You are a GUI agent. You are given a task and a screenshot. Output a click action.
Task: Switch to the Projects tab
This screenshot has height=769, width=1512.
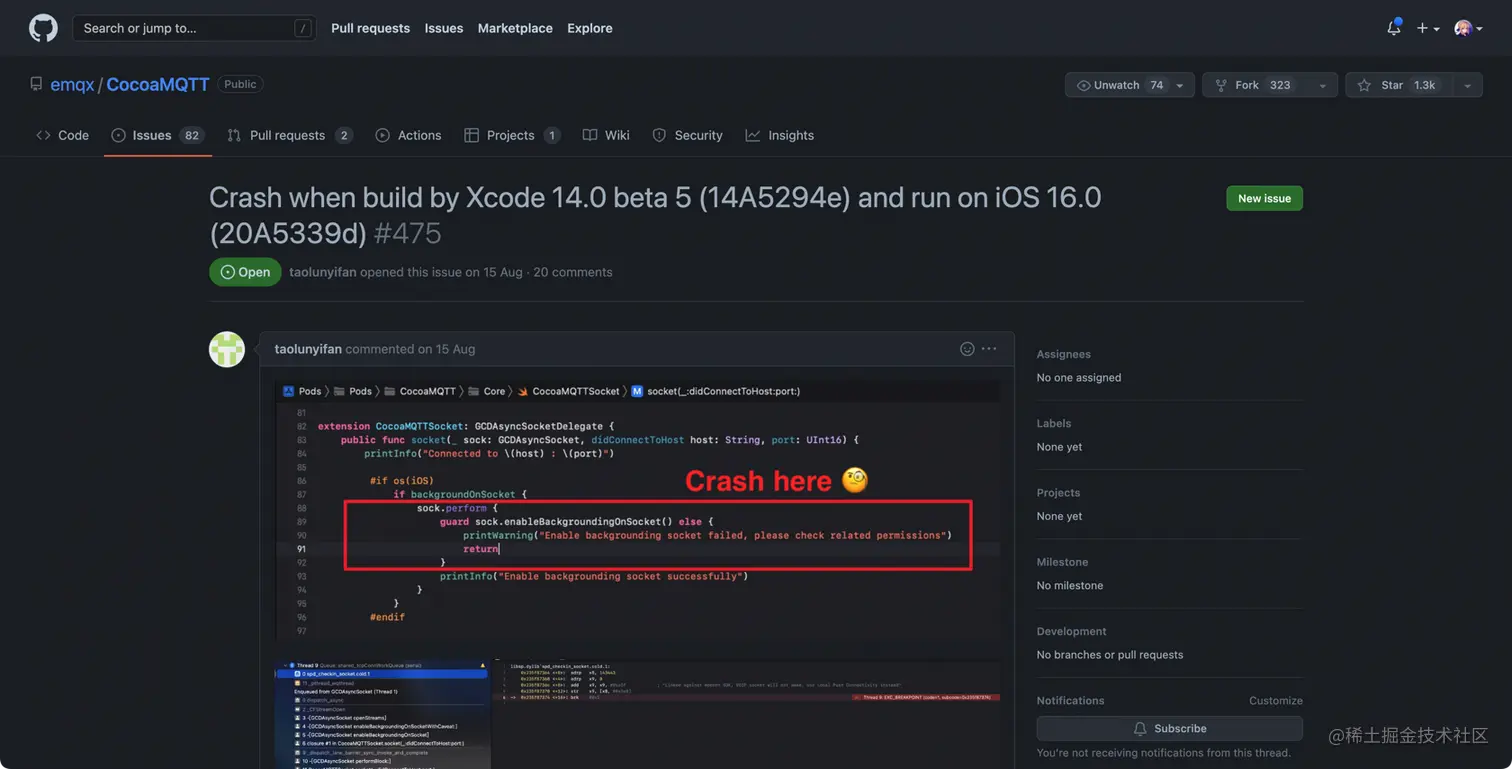pos(512,135)
